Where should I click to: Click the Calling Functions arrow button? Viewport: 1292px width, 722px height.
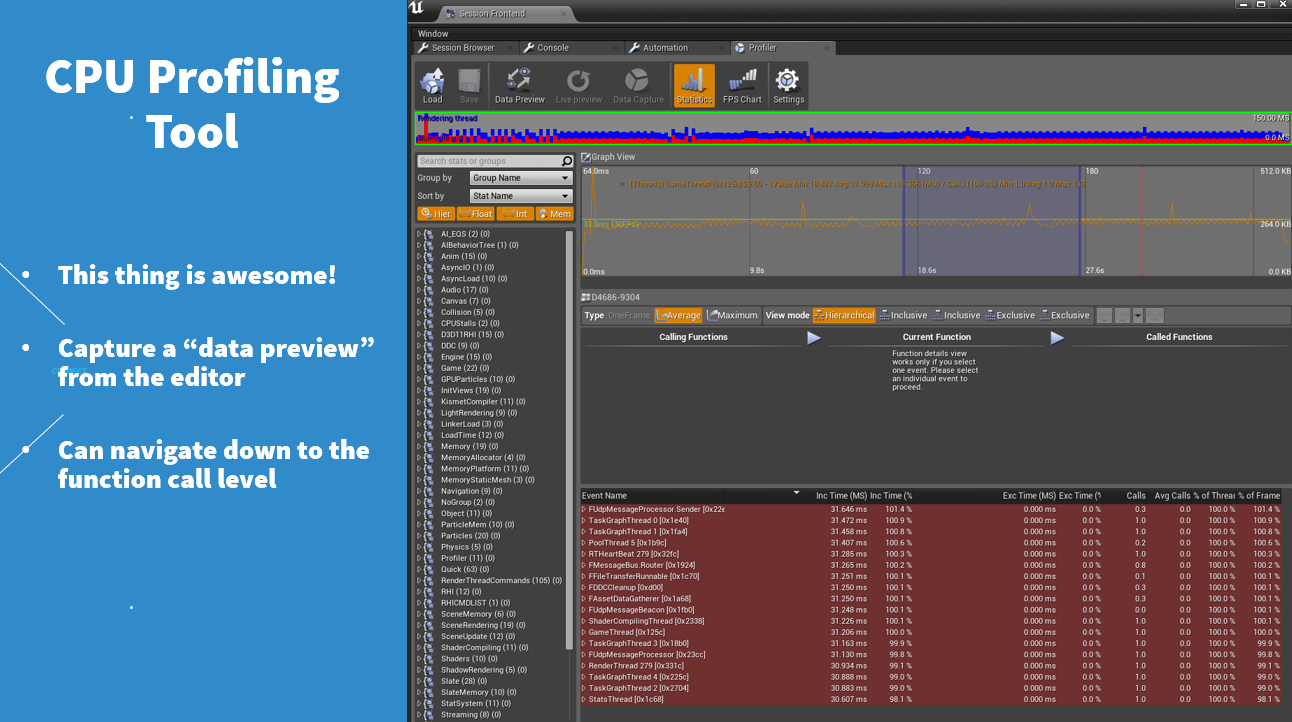pyautogui.click(x=814, y=337)
